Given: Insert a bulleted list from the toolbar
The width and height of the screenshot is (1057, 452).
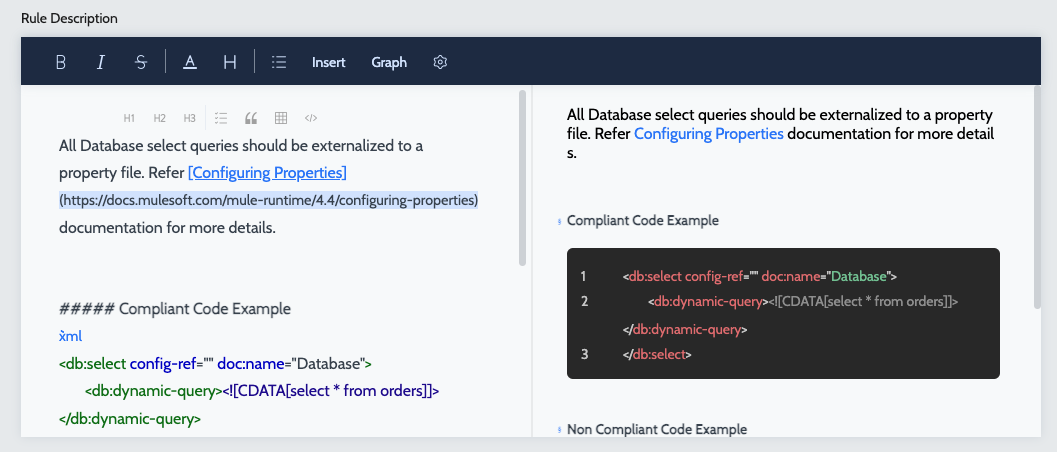Looking at the screenshot, I should click(278, 63).
